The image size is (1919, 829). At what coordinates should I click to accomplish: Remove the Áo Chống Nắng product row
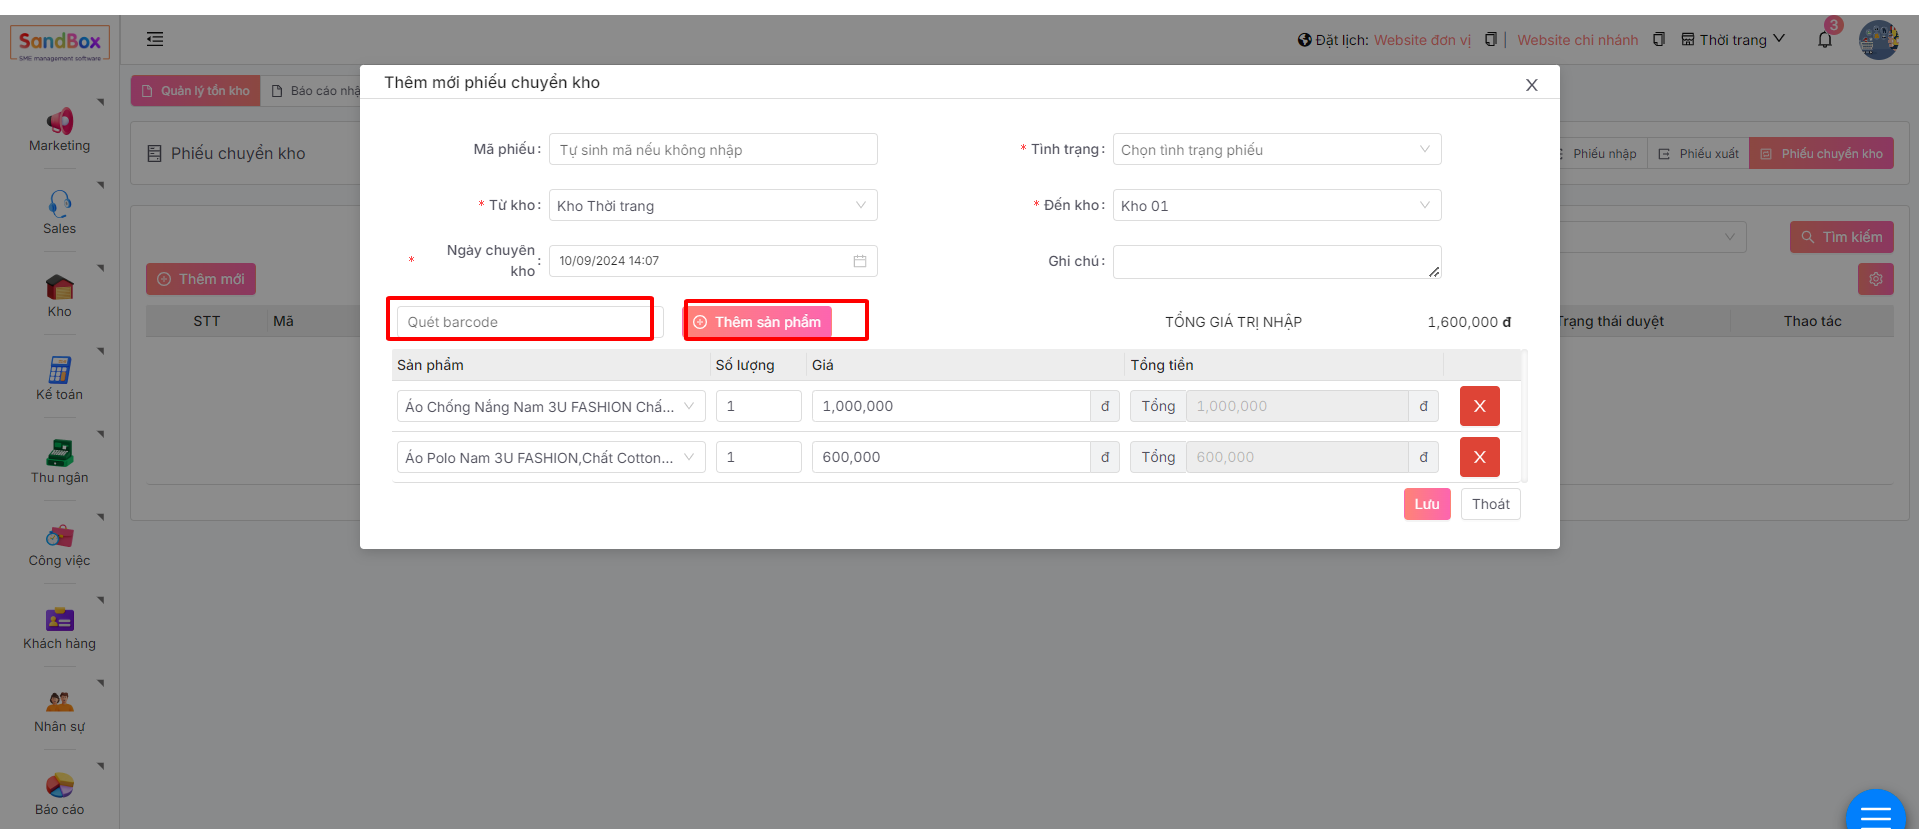point(1479,406)
